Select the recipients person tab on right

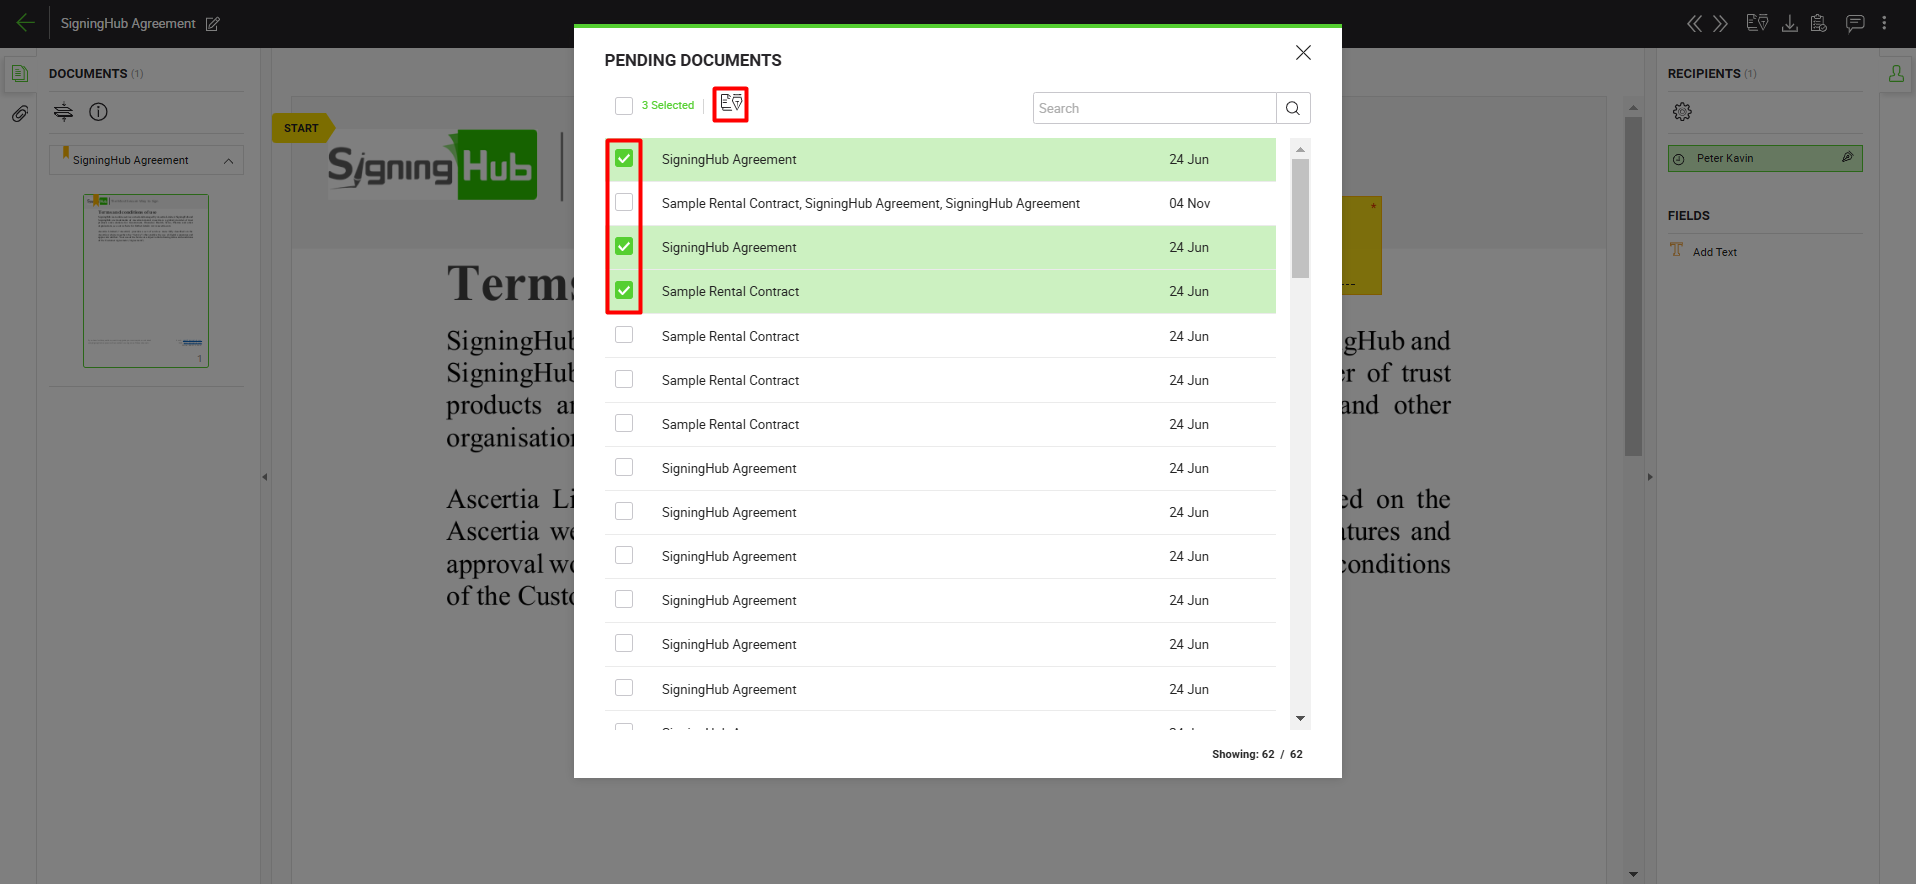pyautogui.click(x=1896, y=74)
